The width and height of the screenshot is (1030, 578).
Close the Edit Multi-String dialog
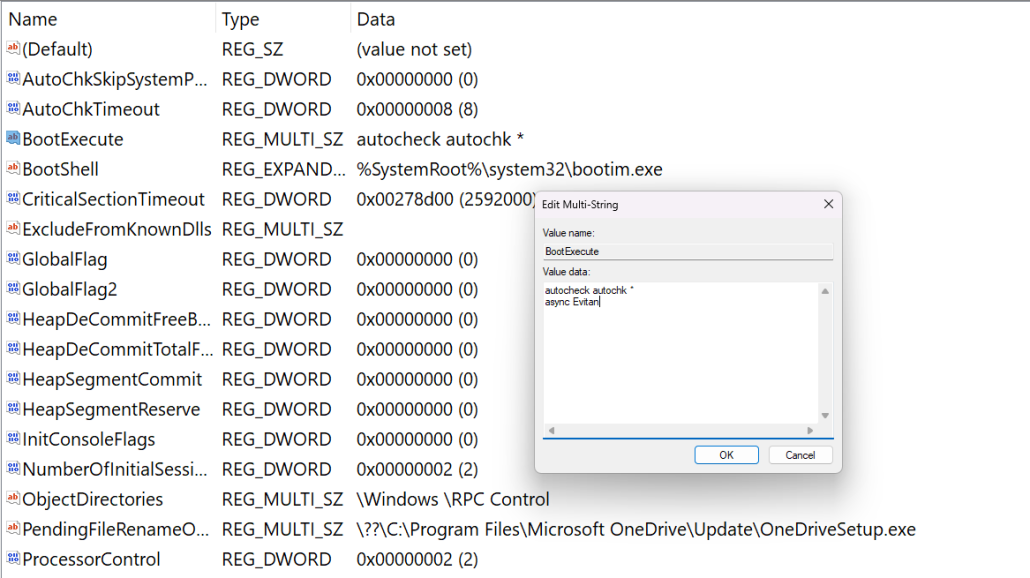(828, 204)
